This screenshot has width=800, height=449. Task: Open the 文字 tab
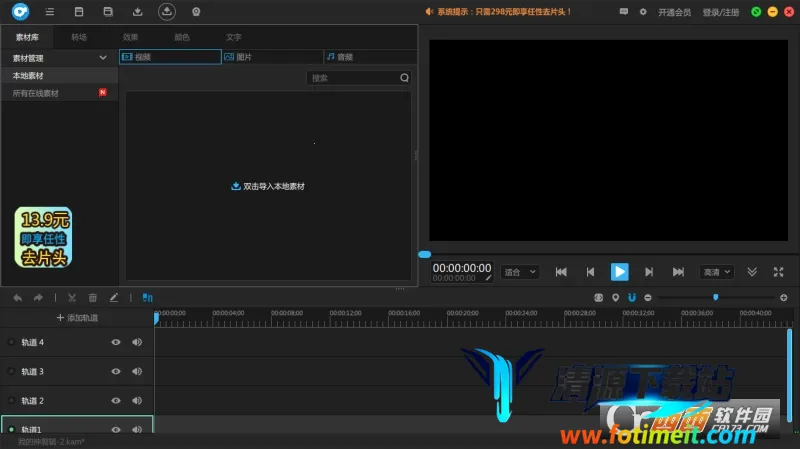click(233, 36)
